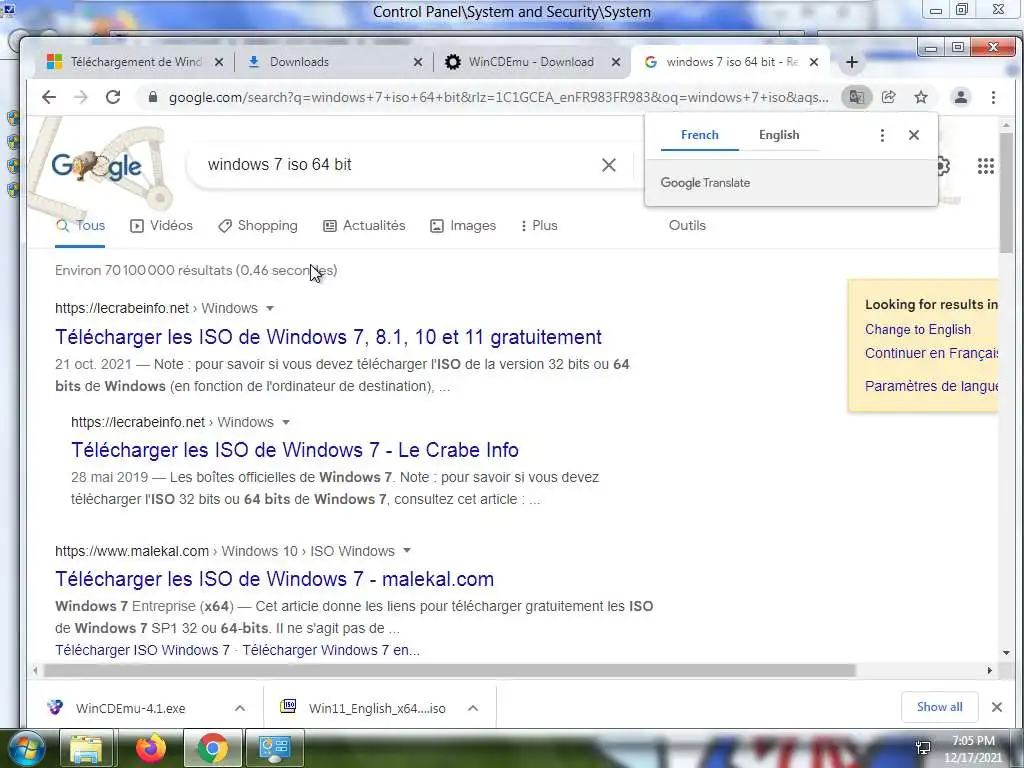Open the malekal.com result's dropdown arrow
The width and height of the screenshot is (1024, 768).
[407, 551]
